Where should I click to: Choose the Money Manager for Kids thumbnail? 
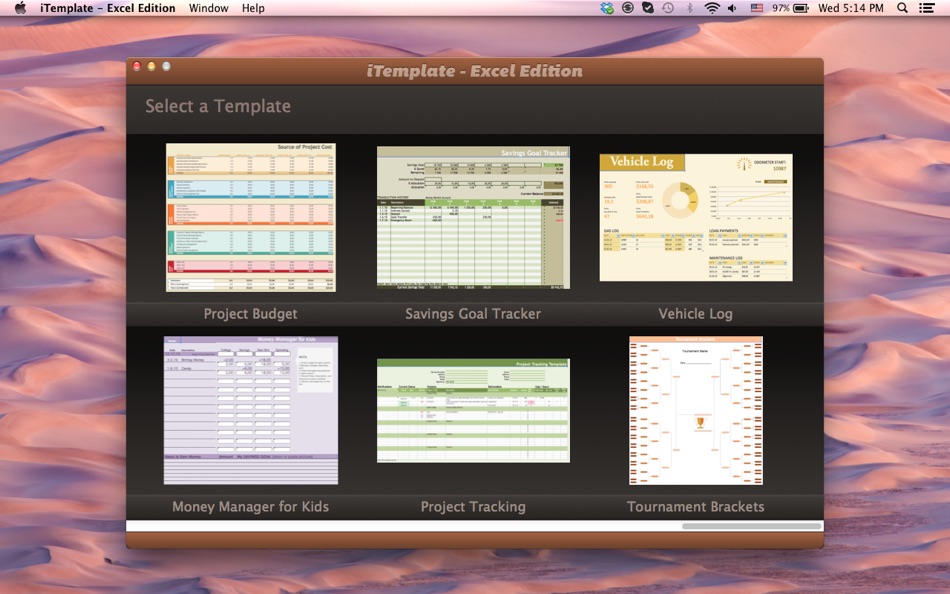250,410
